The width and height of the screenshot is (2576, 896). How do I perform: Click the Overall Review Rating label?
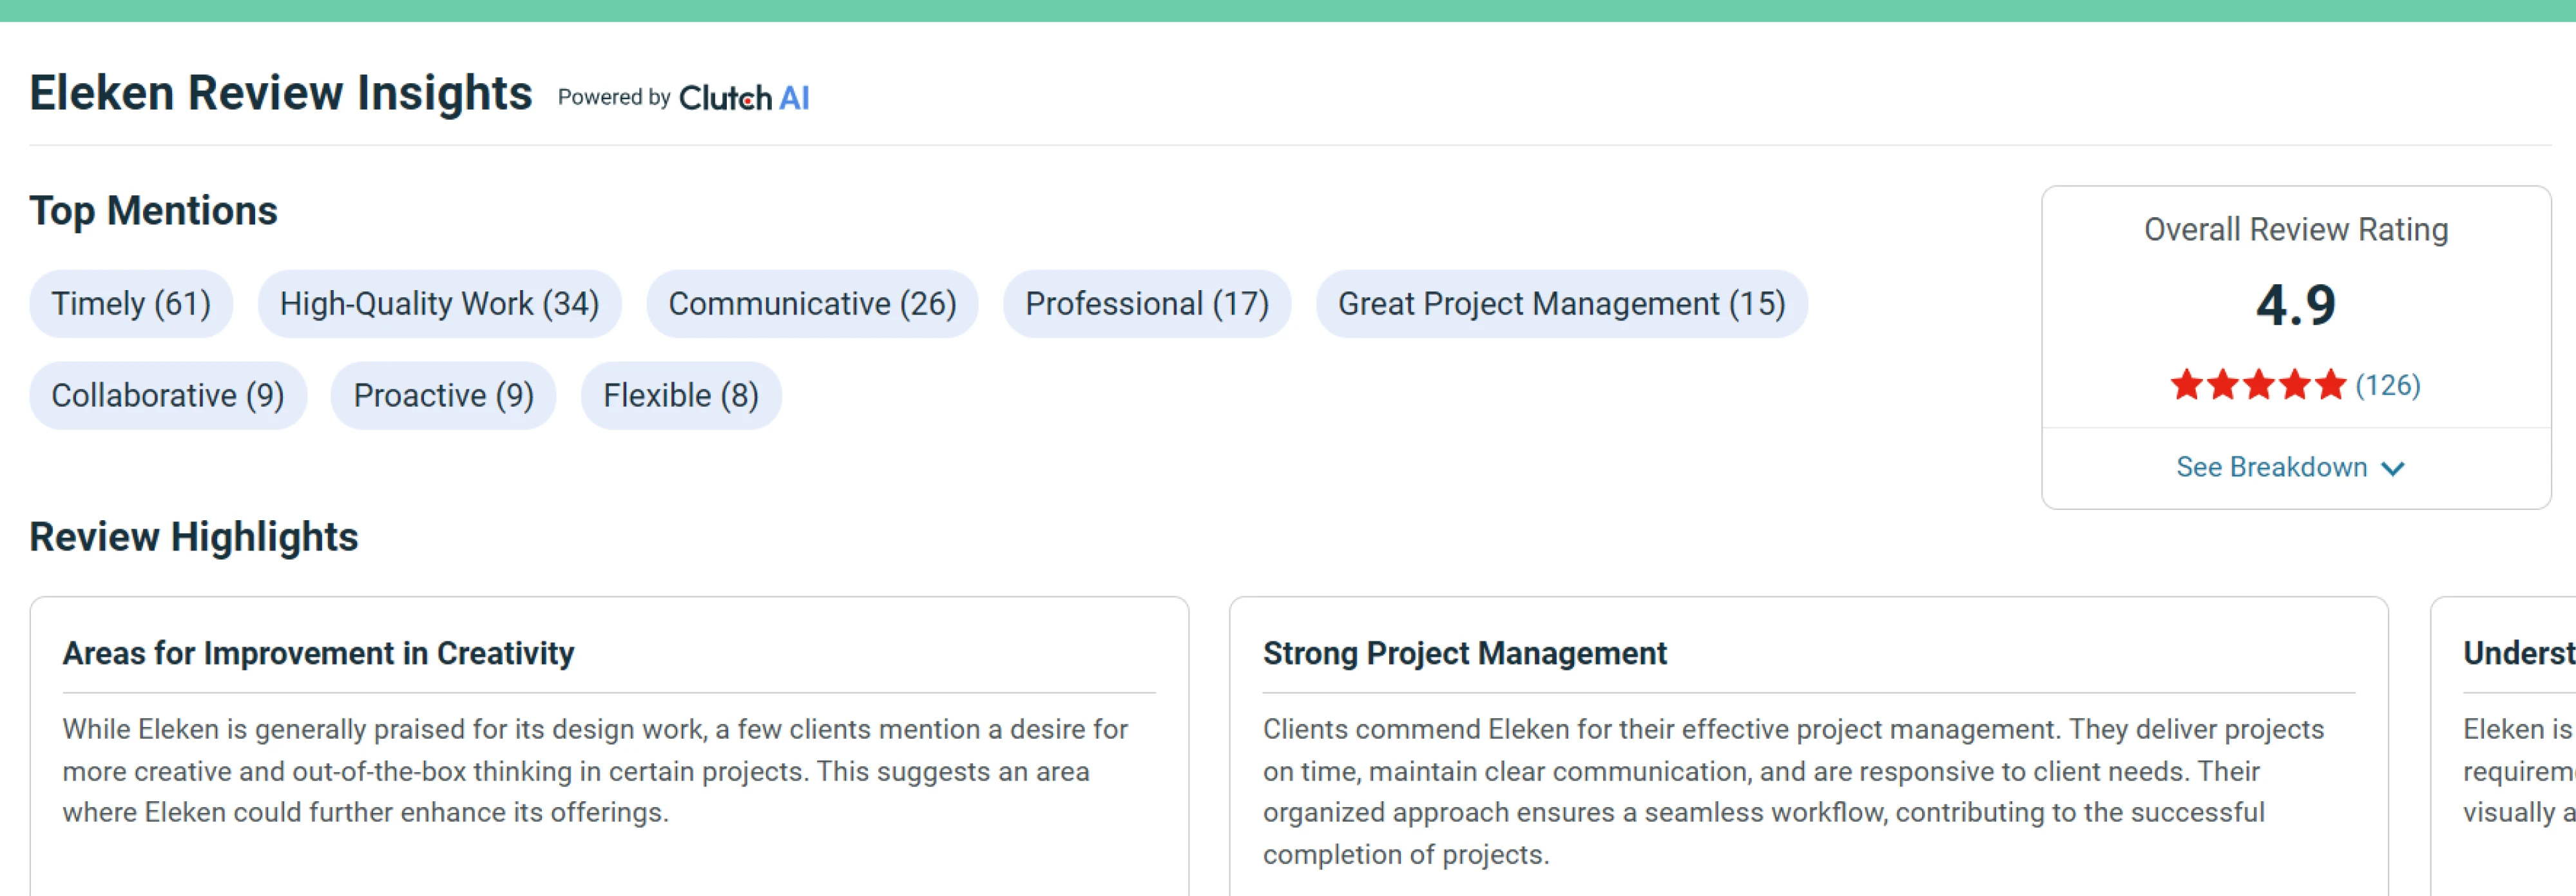(x=2296, y=230)
